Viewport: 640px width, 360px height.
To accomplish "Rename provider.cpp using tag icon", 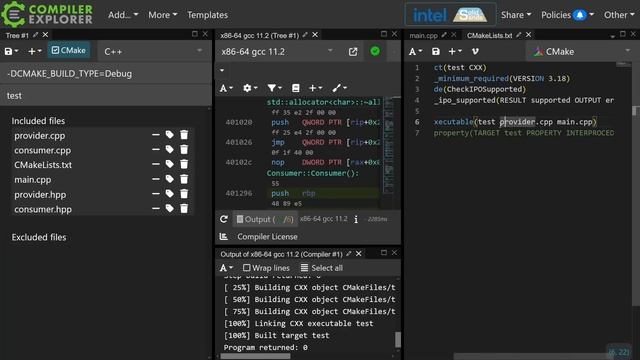I will click(x=169, y=135).
